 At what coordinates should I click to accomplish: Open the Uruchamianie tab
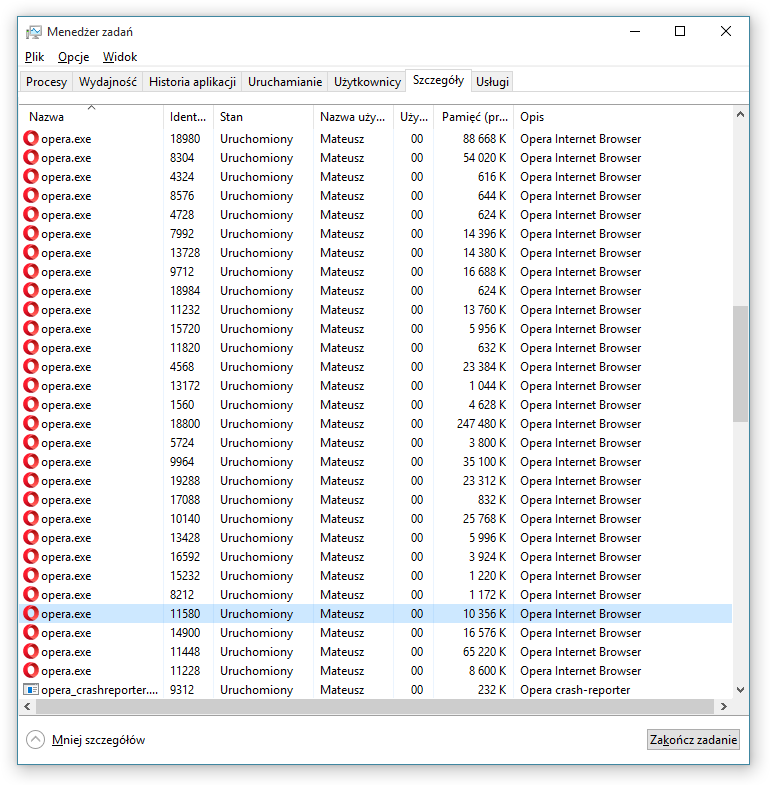(x=285, y=82)
